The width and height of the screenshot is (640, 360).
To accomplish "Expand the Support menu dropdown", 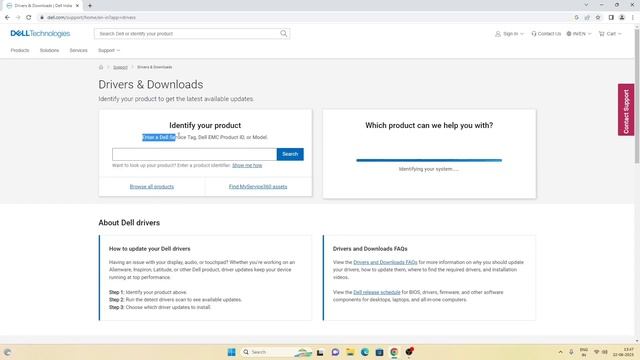I will [x=109, y=50].
